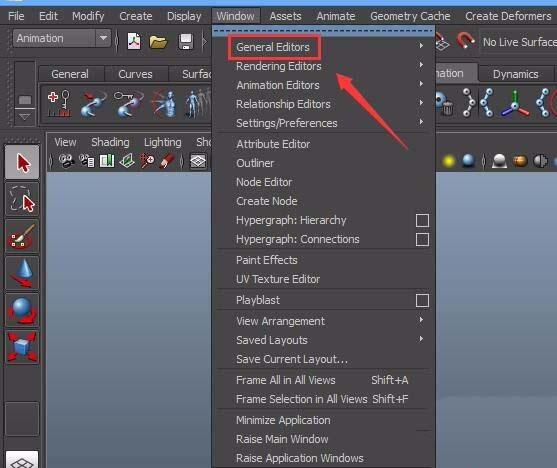Select the arrow Select tool
Viewport: 557px width, 468px height.
(22, 162)
